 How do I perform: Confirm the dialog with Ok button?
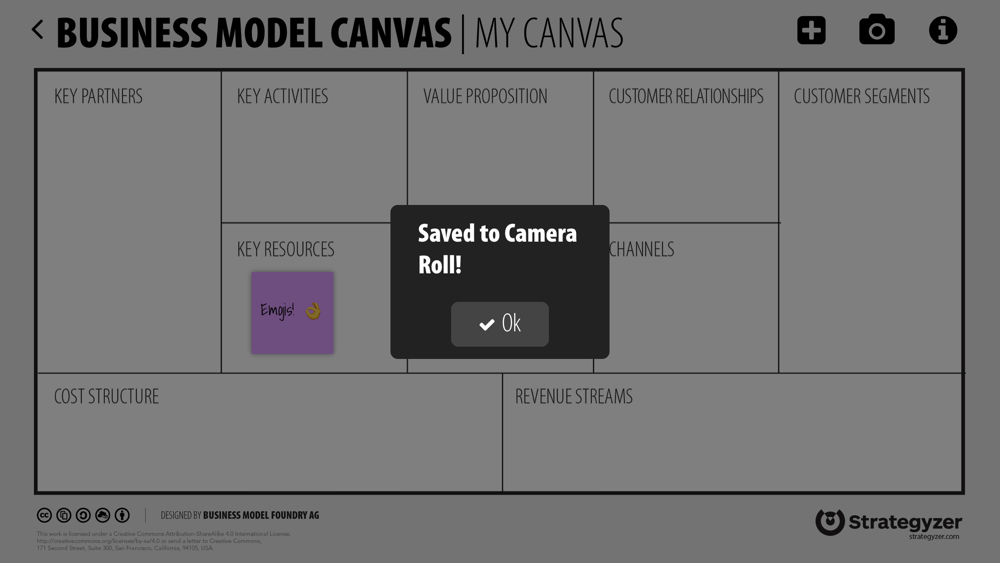(499, 324)
